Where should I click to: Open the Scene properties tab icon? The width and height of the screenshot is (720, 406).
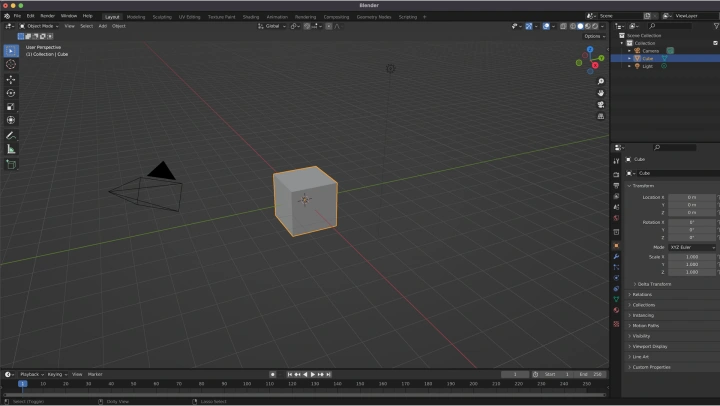tap(616, 207)
